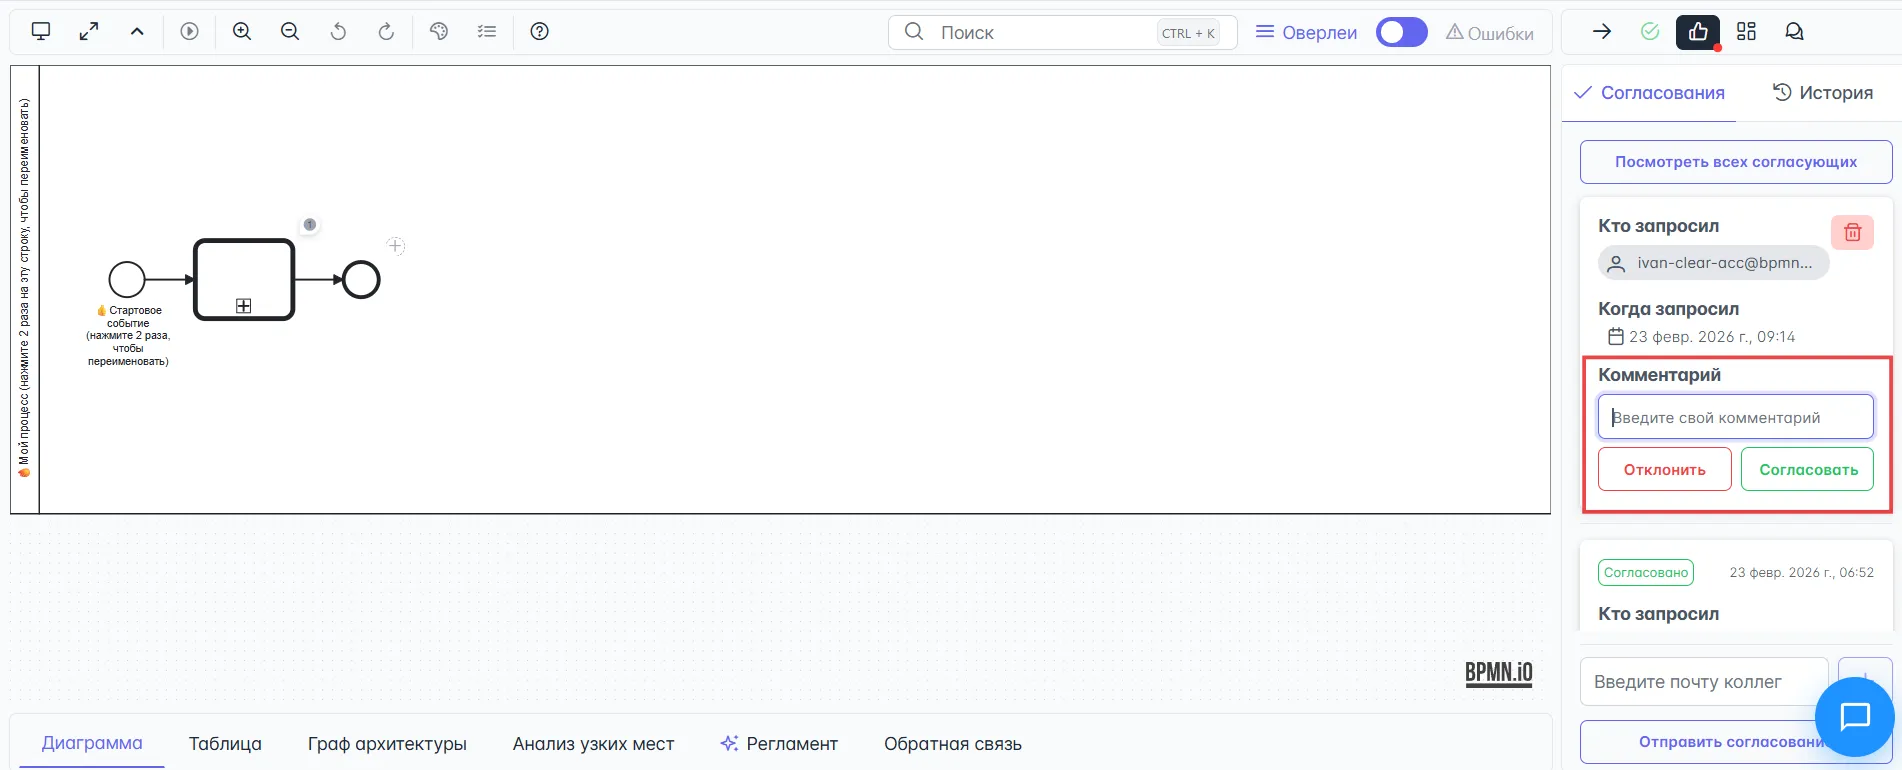Collapse the toolbar with the chevron up

point(137,31)
